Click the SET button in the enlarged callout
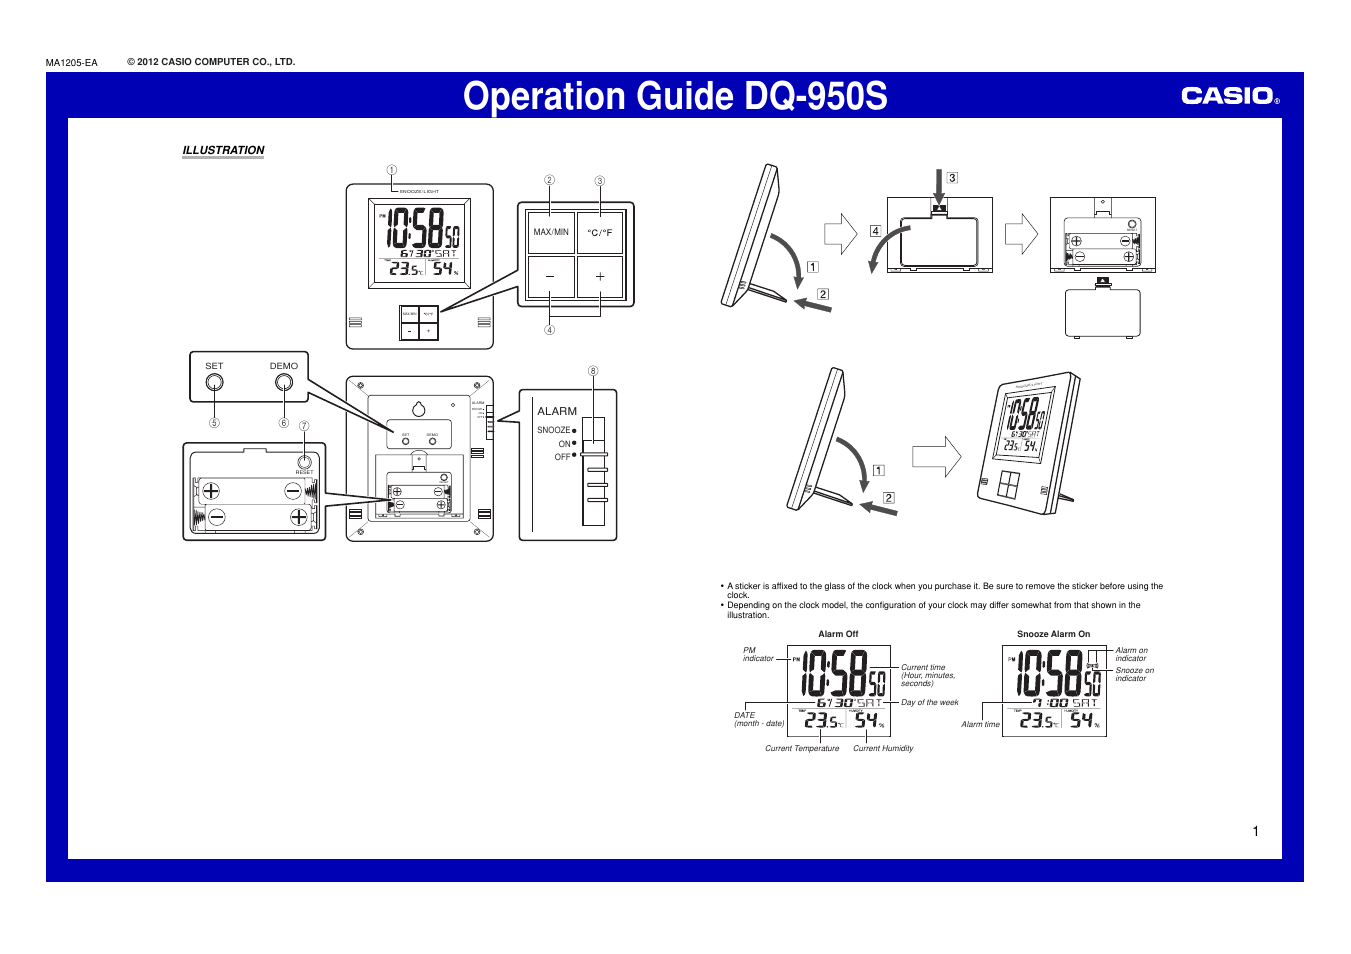 (x=214, y=382)
